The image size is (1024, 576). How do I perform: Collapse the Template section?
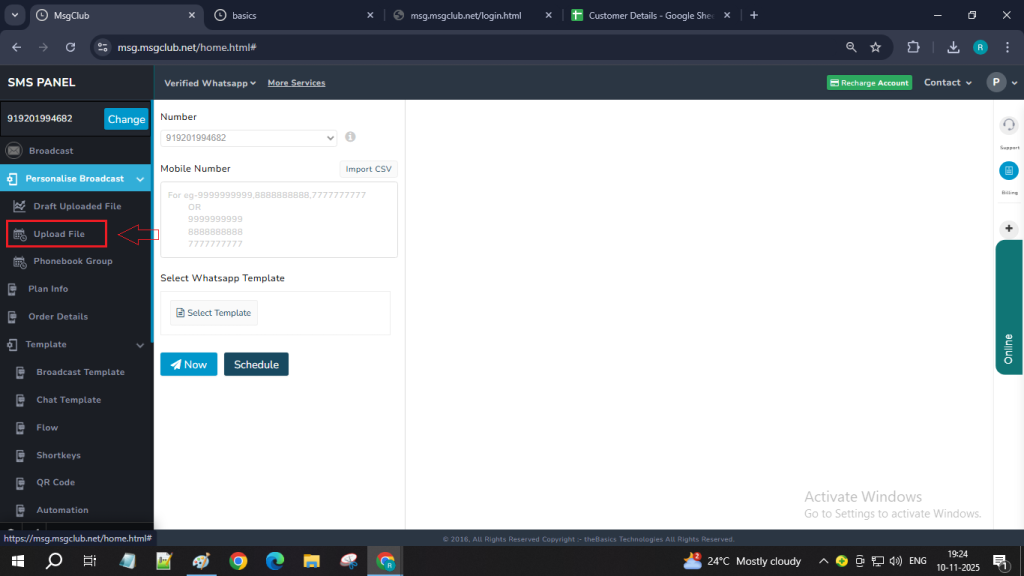point(140,345)
